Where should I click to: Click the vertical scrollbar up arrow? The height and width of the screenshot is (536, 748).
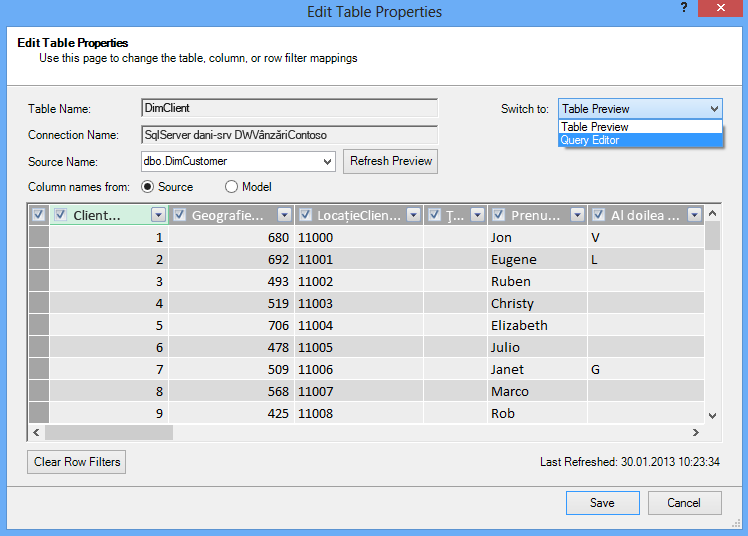pos(712,213)
